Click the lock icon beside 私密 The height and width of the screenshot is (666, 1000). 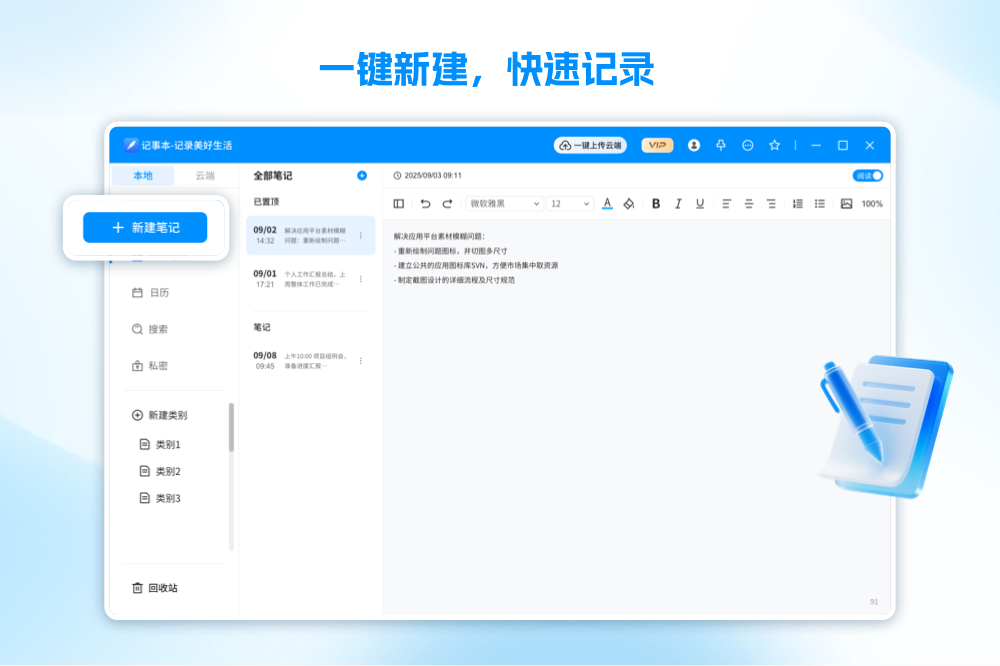click(x=137, y=366)
